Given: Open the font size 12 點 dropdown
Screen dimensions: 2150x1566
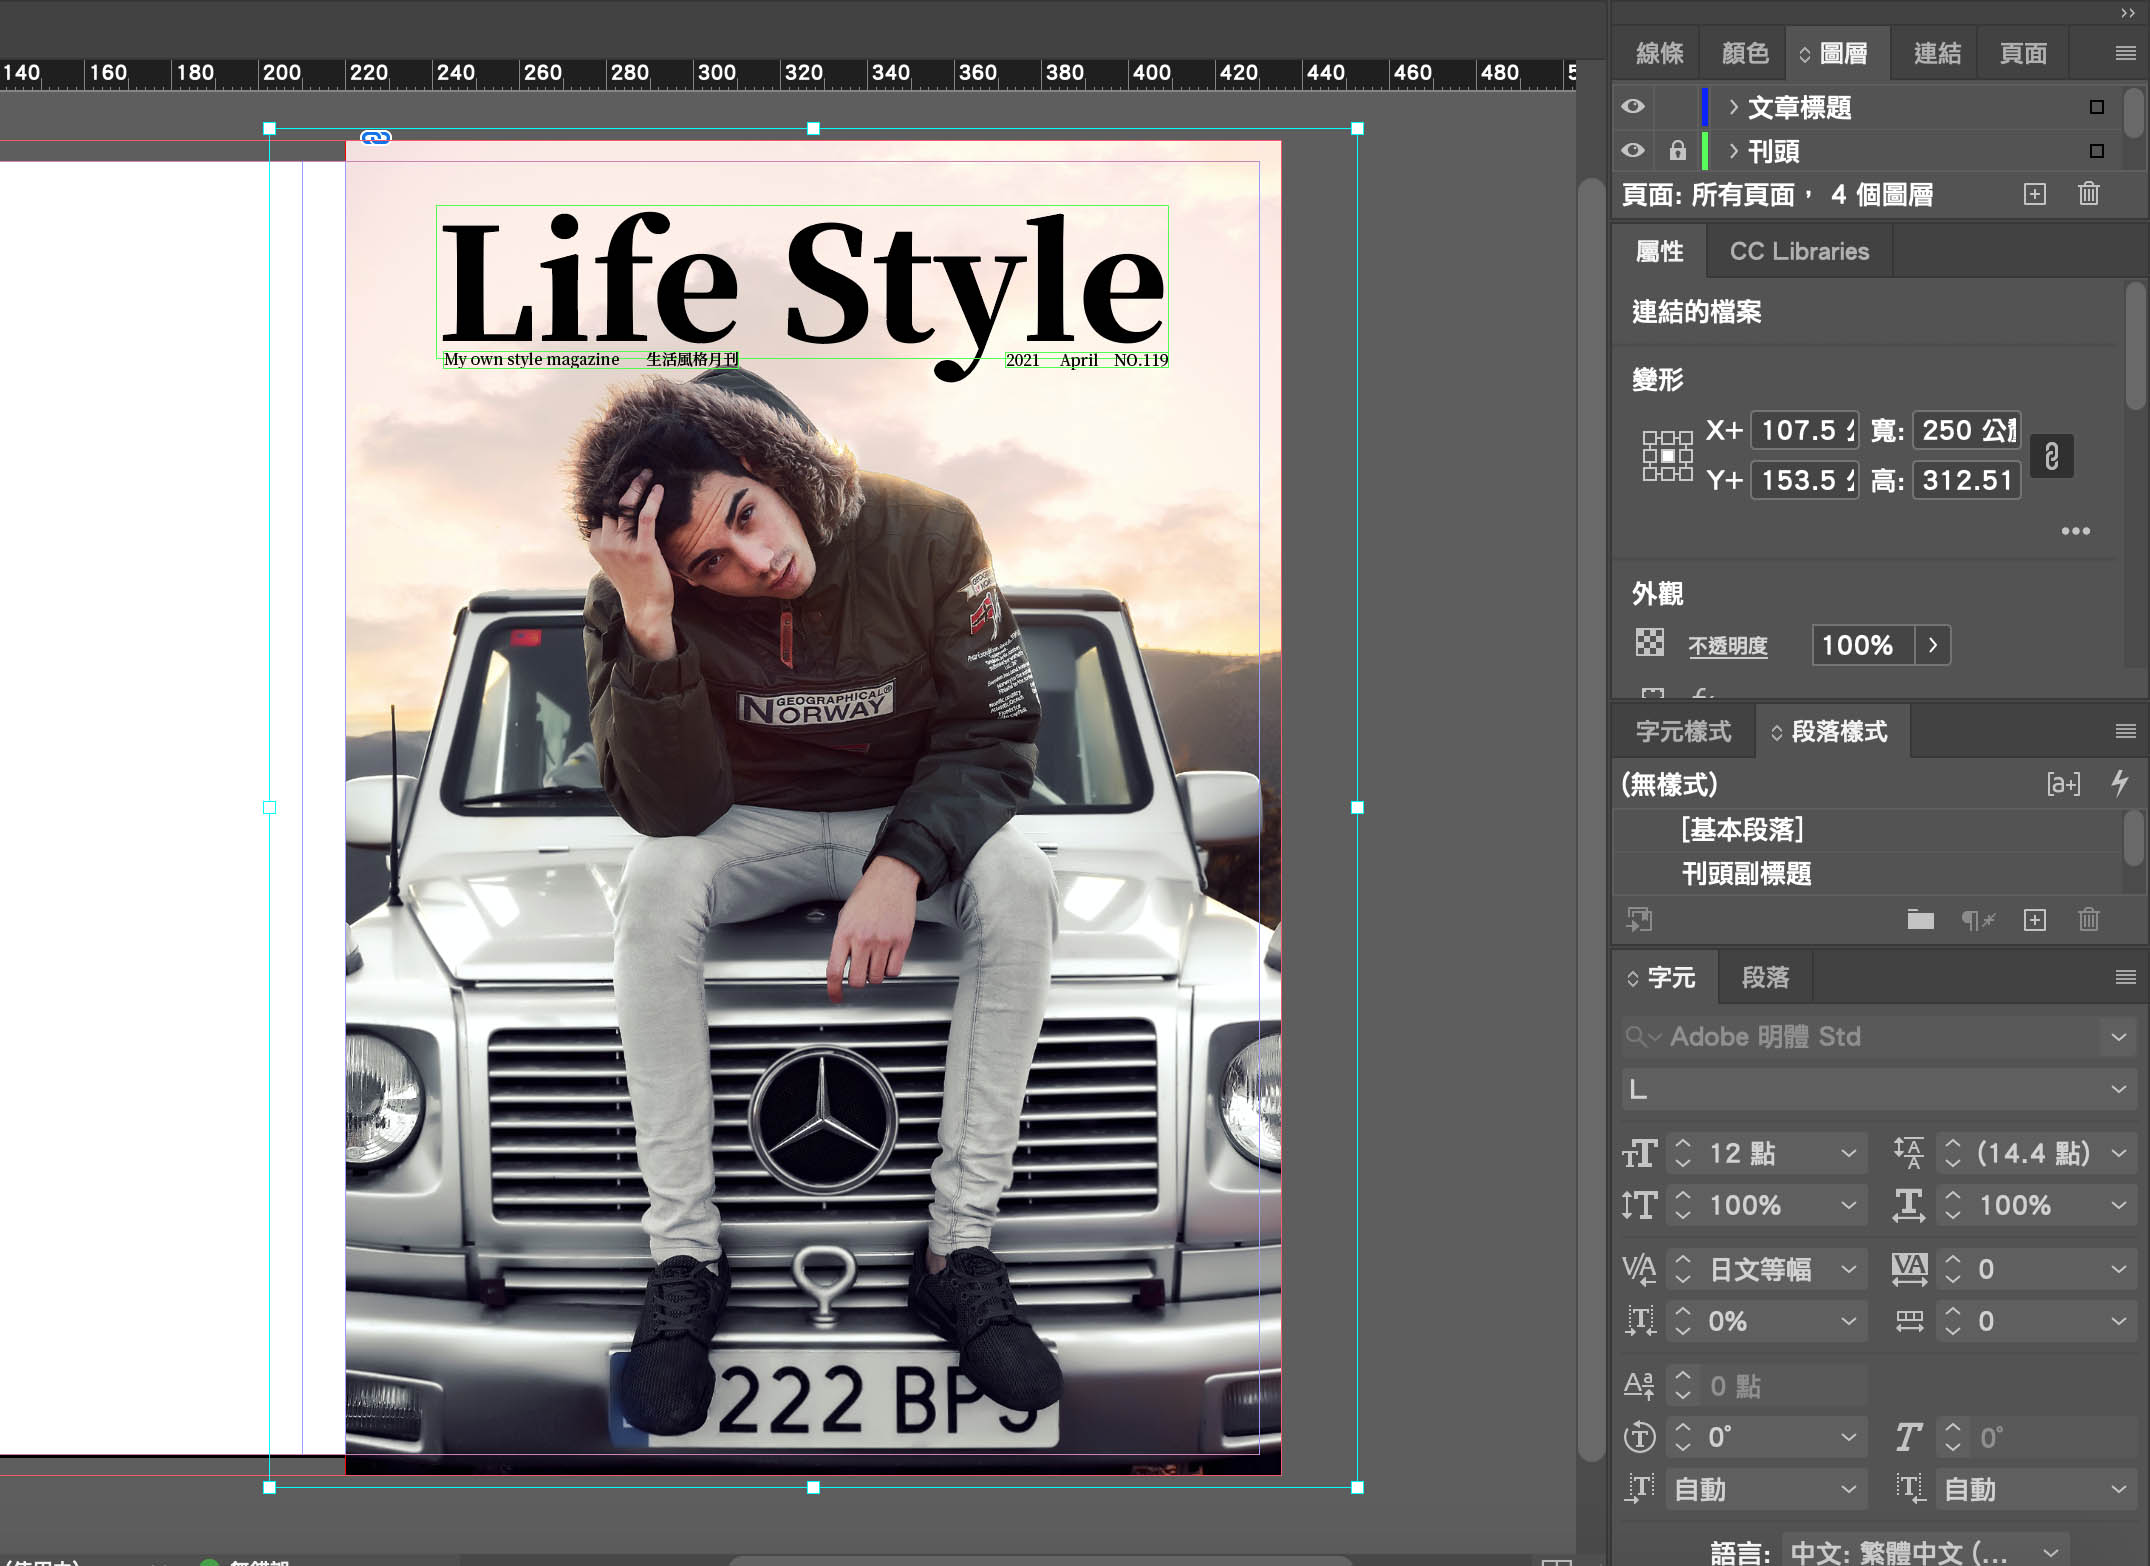Looking at the screenshot, I should [1848, 1153].
